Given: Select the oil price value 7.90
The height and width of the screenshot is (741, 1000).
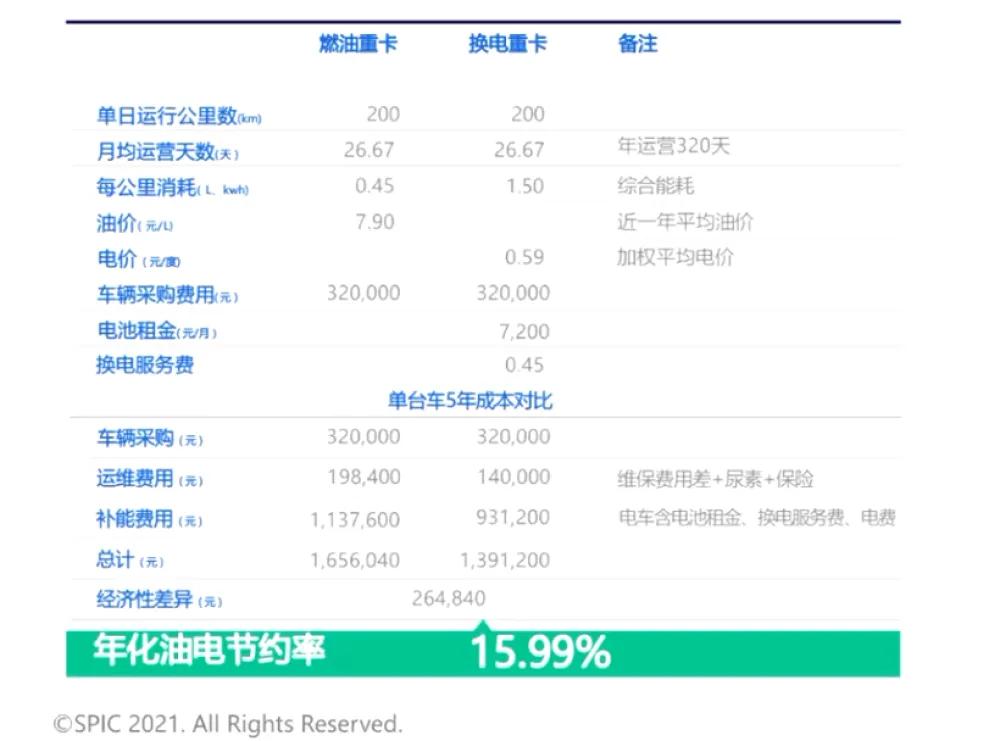Looking at the screenshot, I should [x=375, y=222].
